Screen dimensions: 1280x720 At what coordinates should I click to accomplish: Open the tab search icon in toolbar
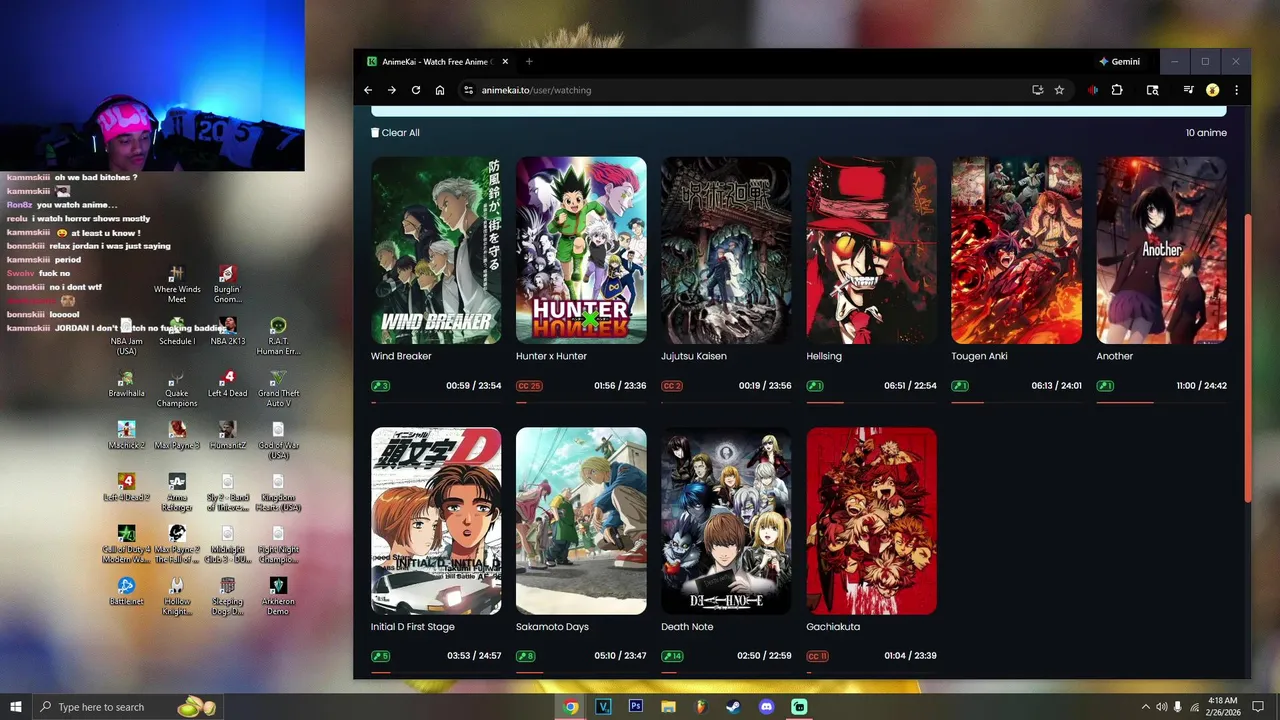(1152, 90)
